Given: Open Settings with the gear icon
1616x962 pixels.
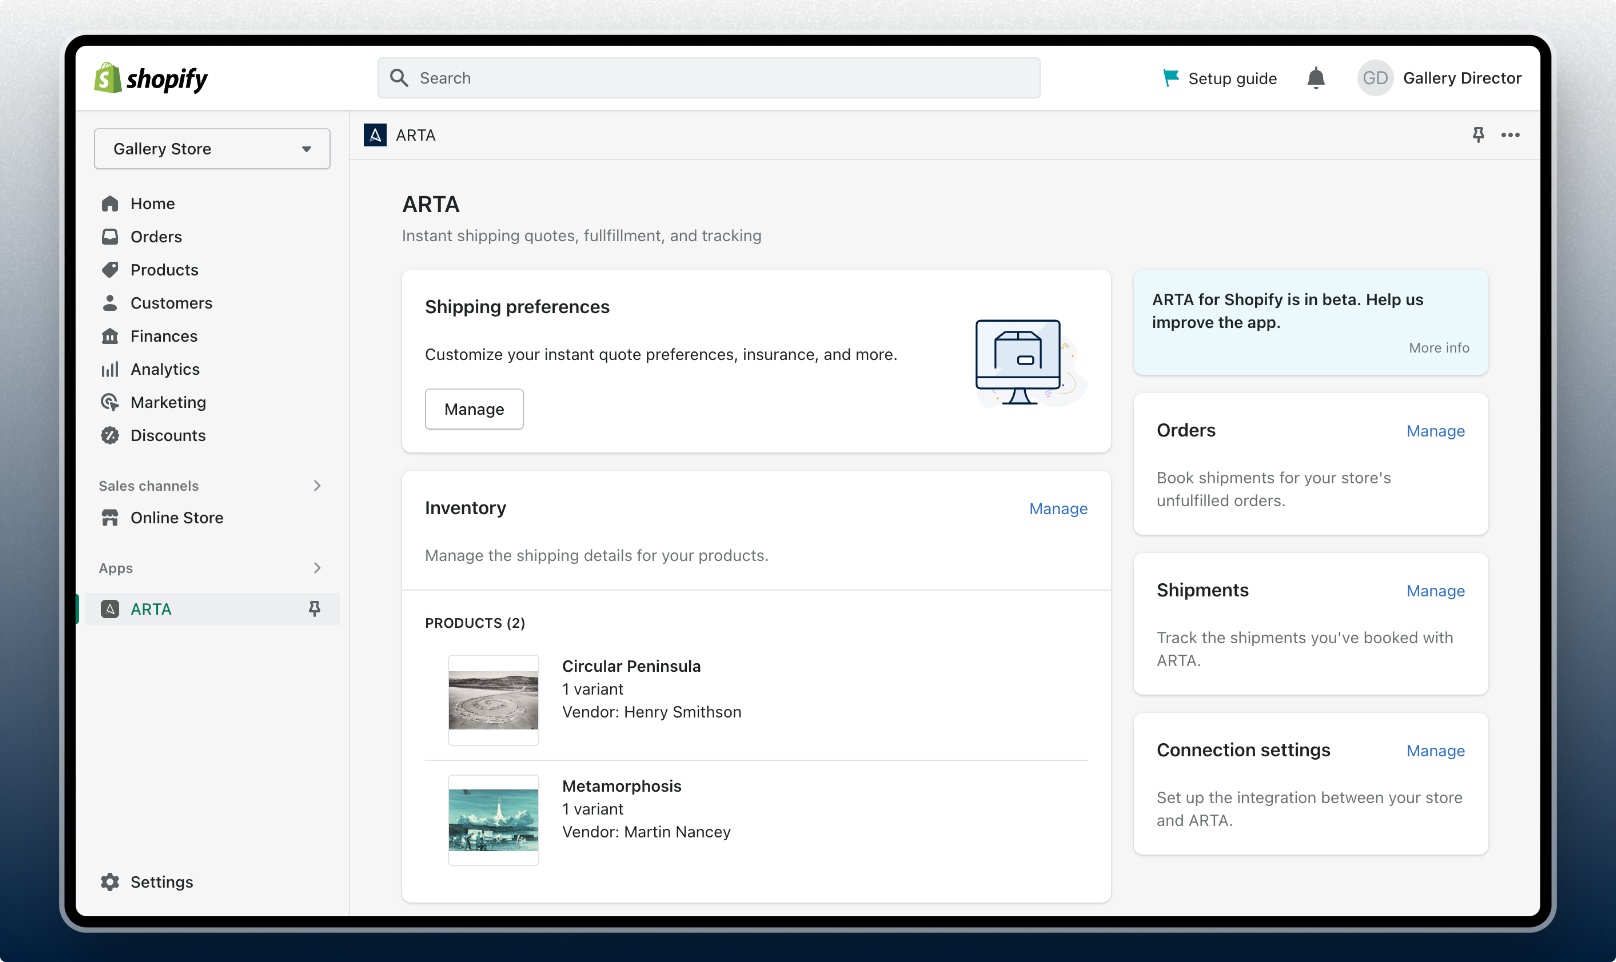Looking at the screenshot, I should [x=110, y=882].
